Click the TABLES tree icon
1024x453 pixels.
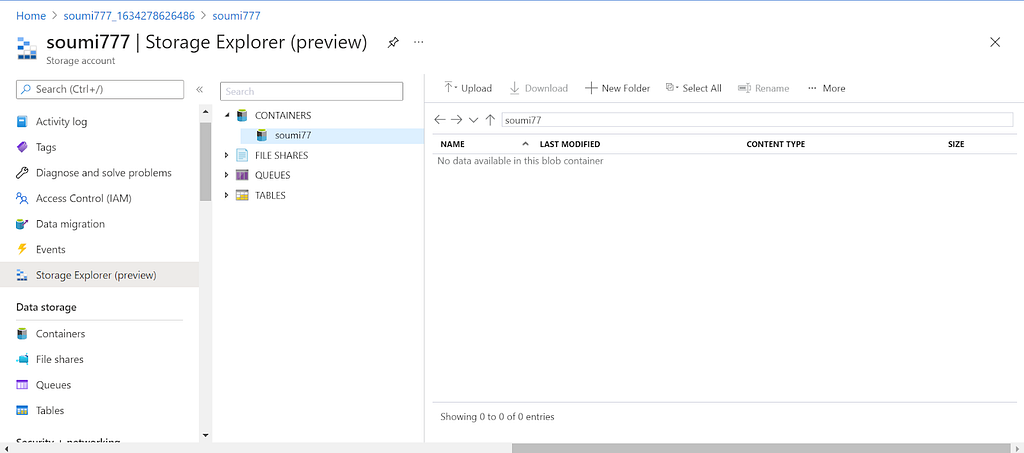pos(242,195)
